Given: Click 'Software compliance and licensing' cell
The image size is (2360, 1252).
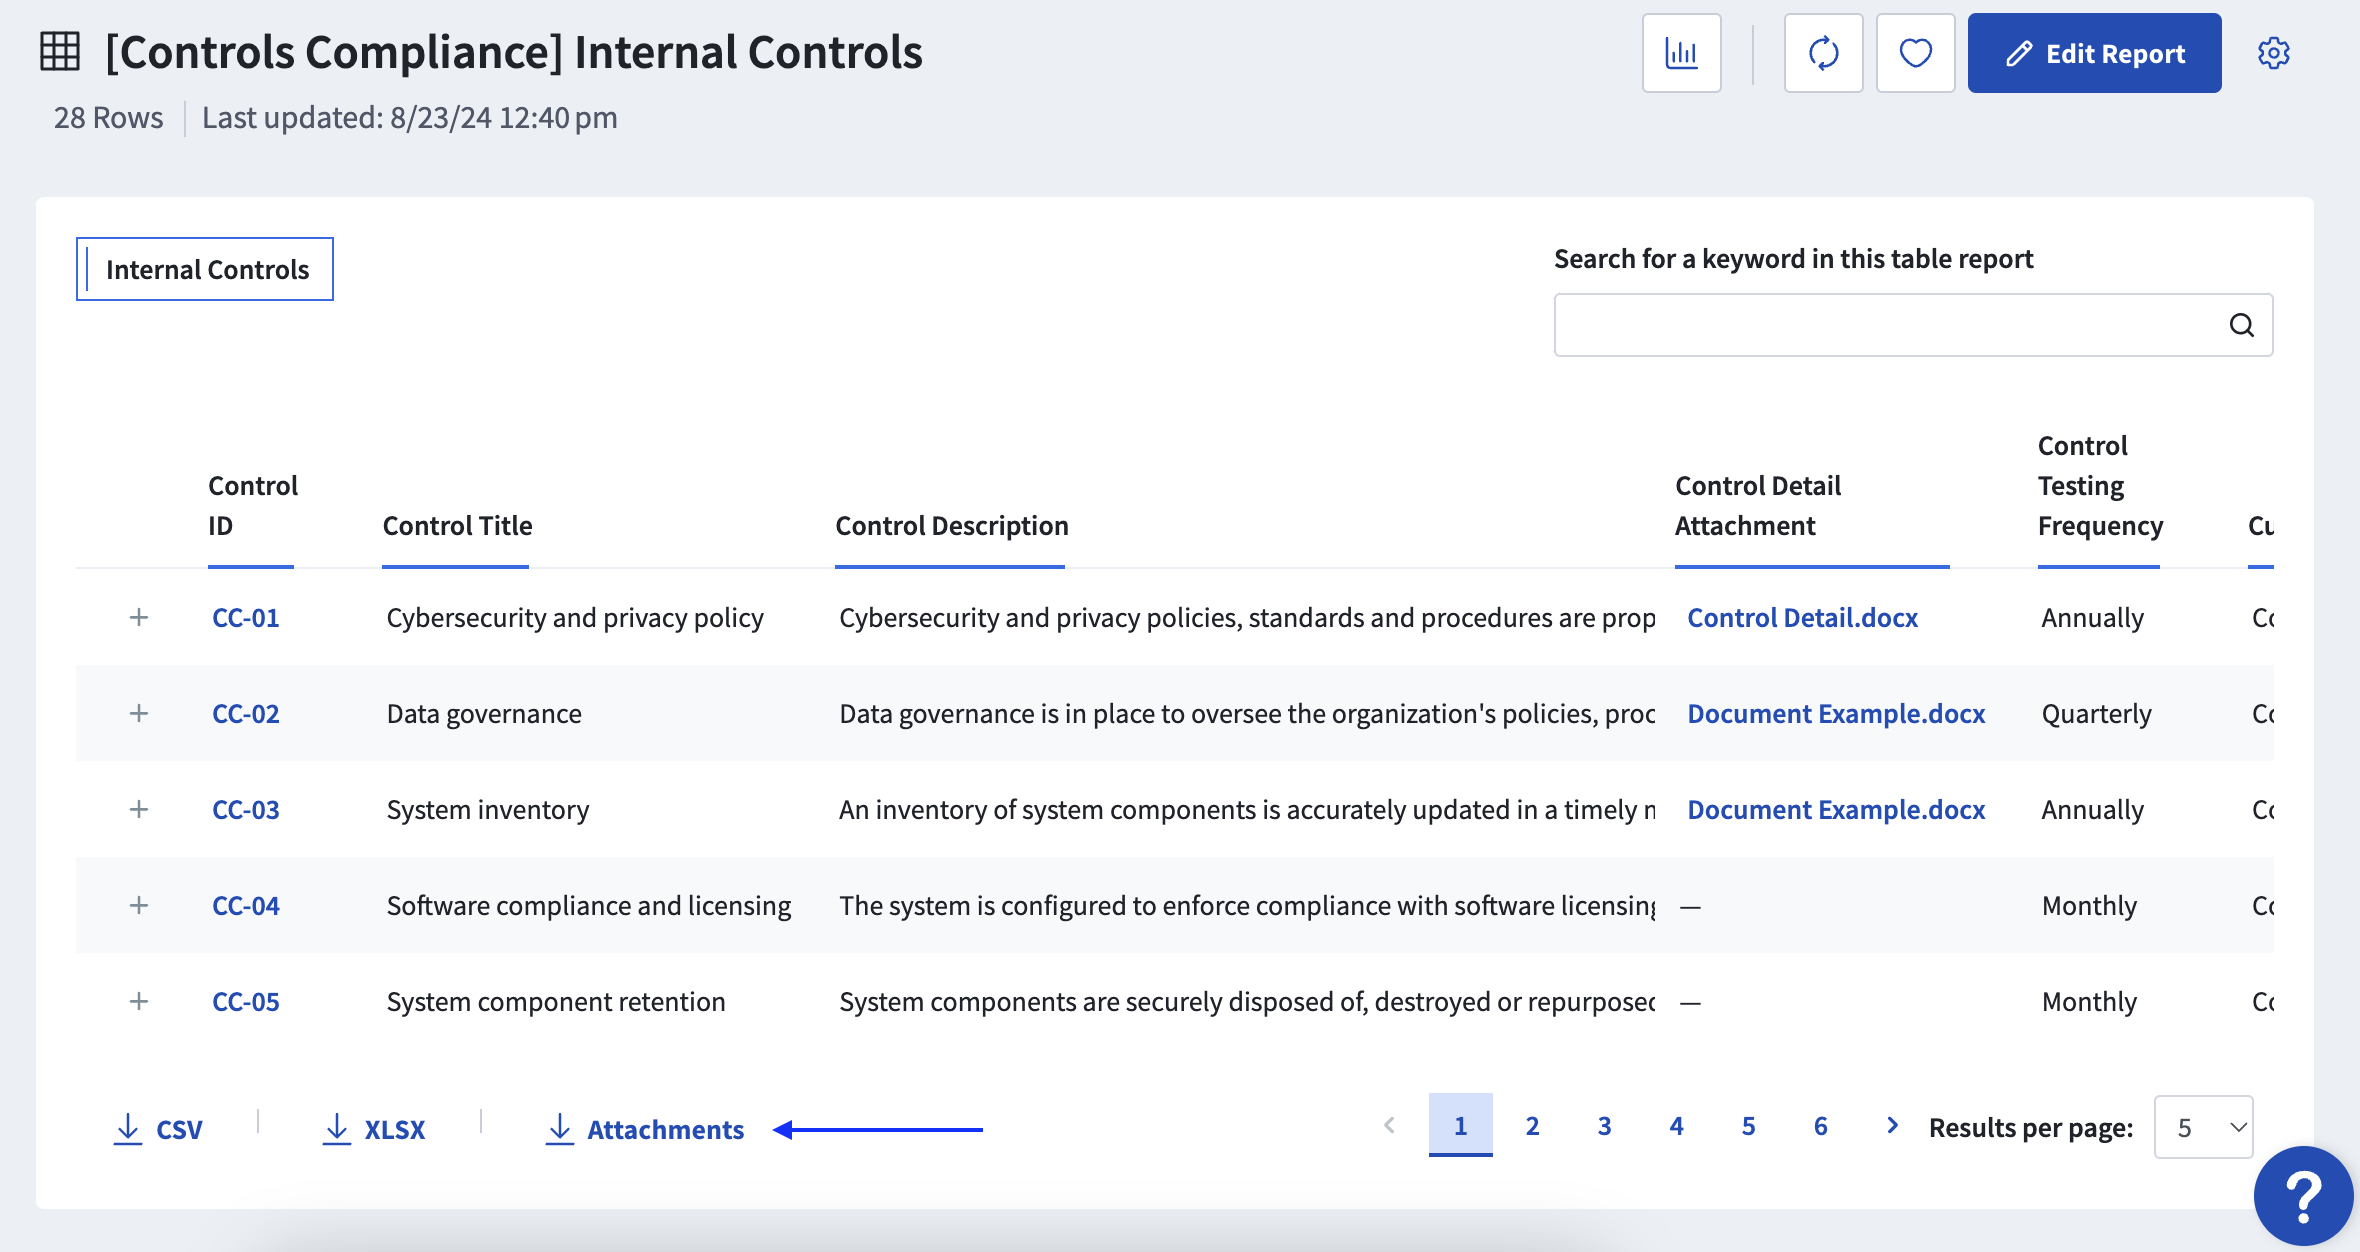Looking at the screenshot, I should coord(589,906).
